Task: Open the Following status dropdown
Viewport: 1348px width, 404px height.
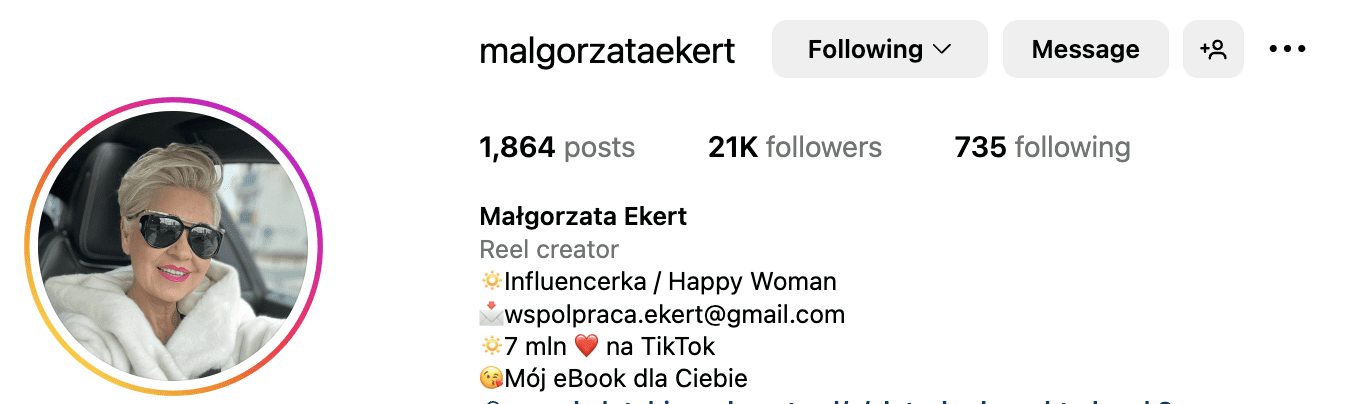Action: tap(879, 49)
